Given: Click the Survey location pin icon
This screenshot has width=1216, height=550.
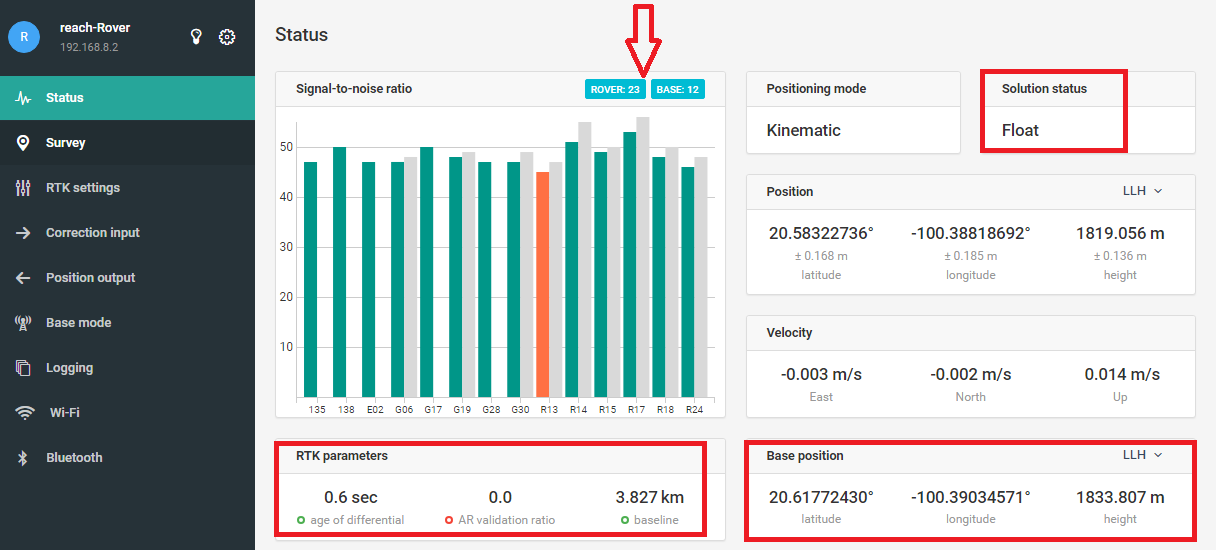Looking at the screenshot, I should pos(23,143).
